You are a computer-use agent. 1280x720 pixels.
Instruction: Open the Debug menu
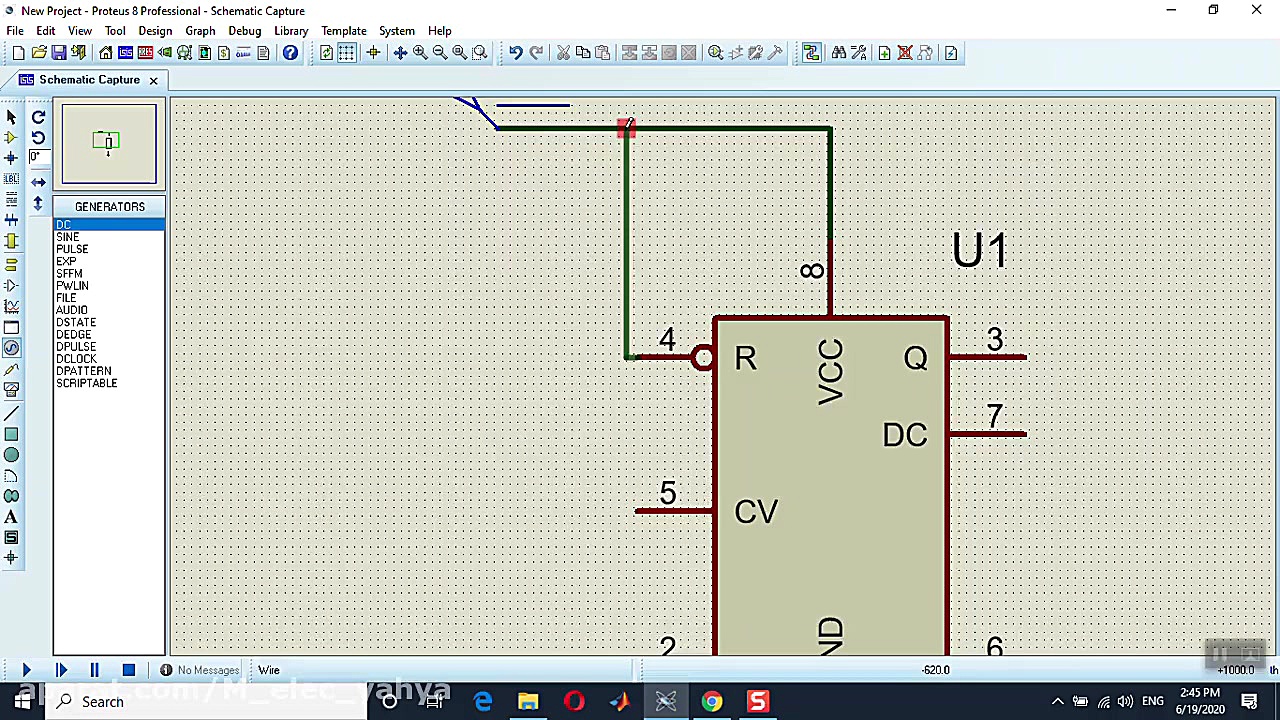click(244, 31)
